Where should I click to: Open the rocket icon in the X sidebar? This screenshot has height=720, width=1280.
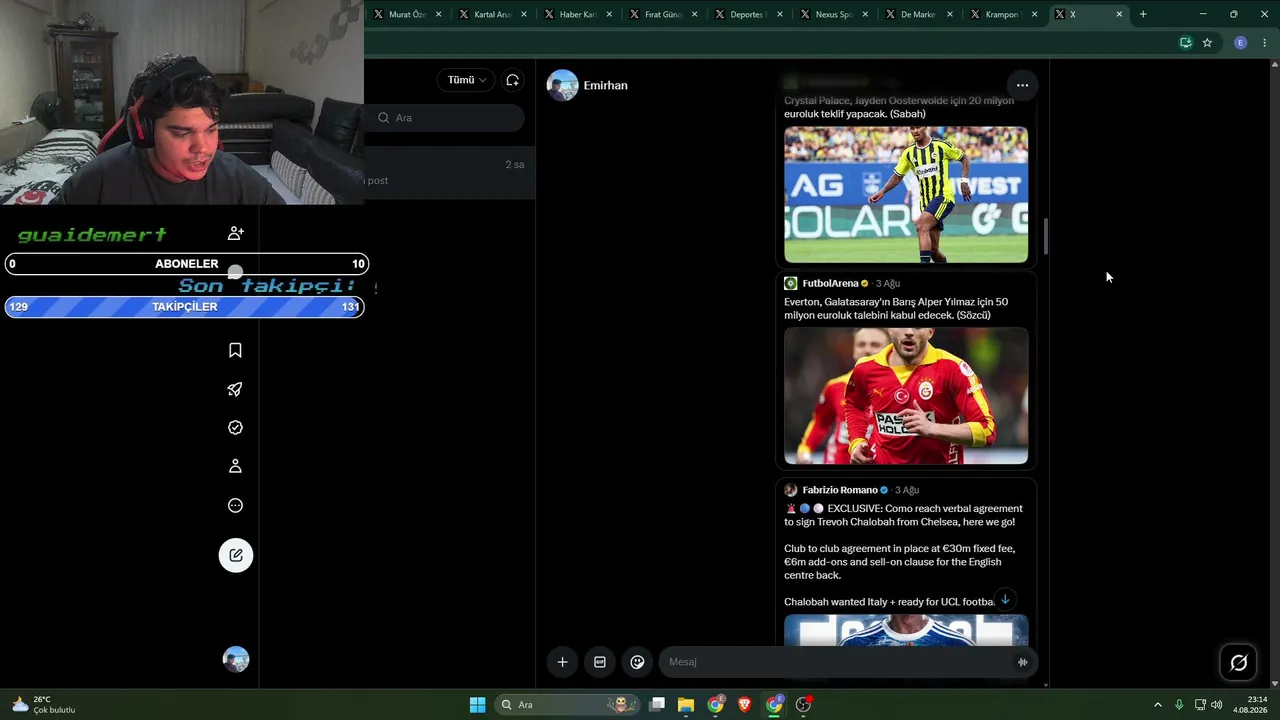pos(235,389)
